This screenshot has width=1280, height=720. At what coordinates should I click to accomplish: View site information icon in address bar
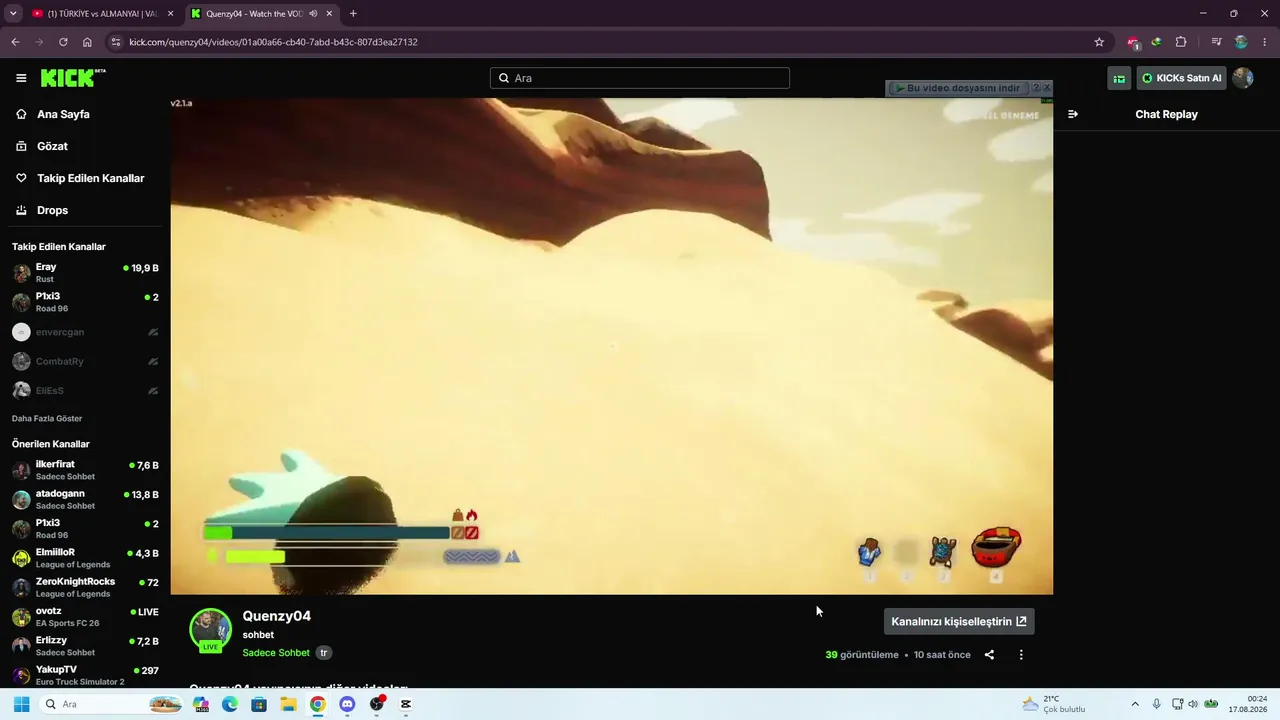pyautogui.click(x=116, y=42)
